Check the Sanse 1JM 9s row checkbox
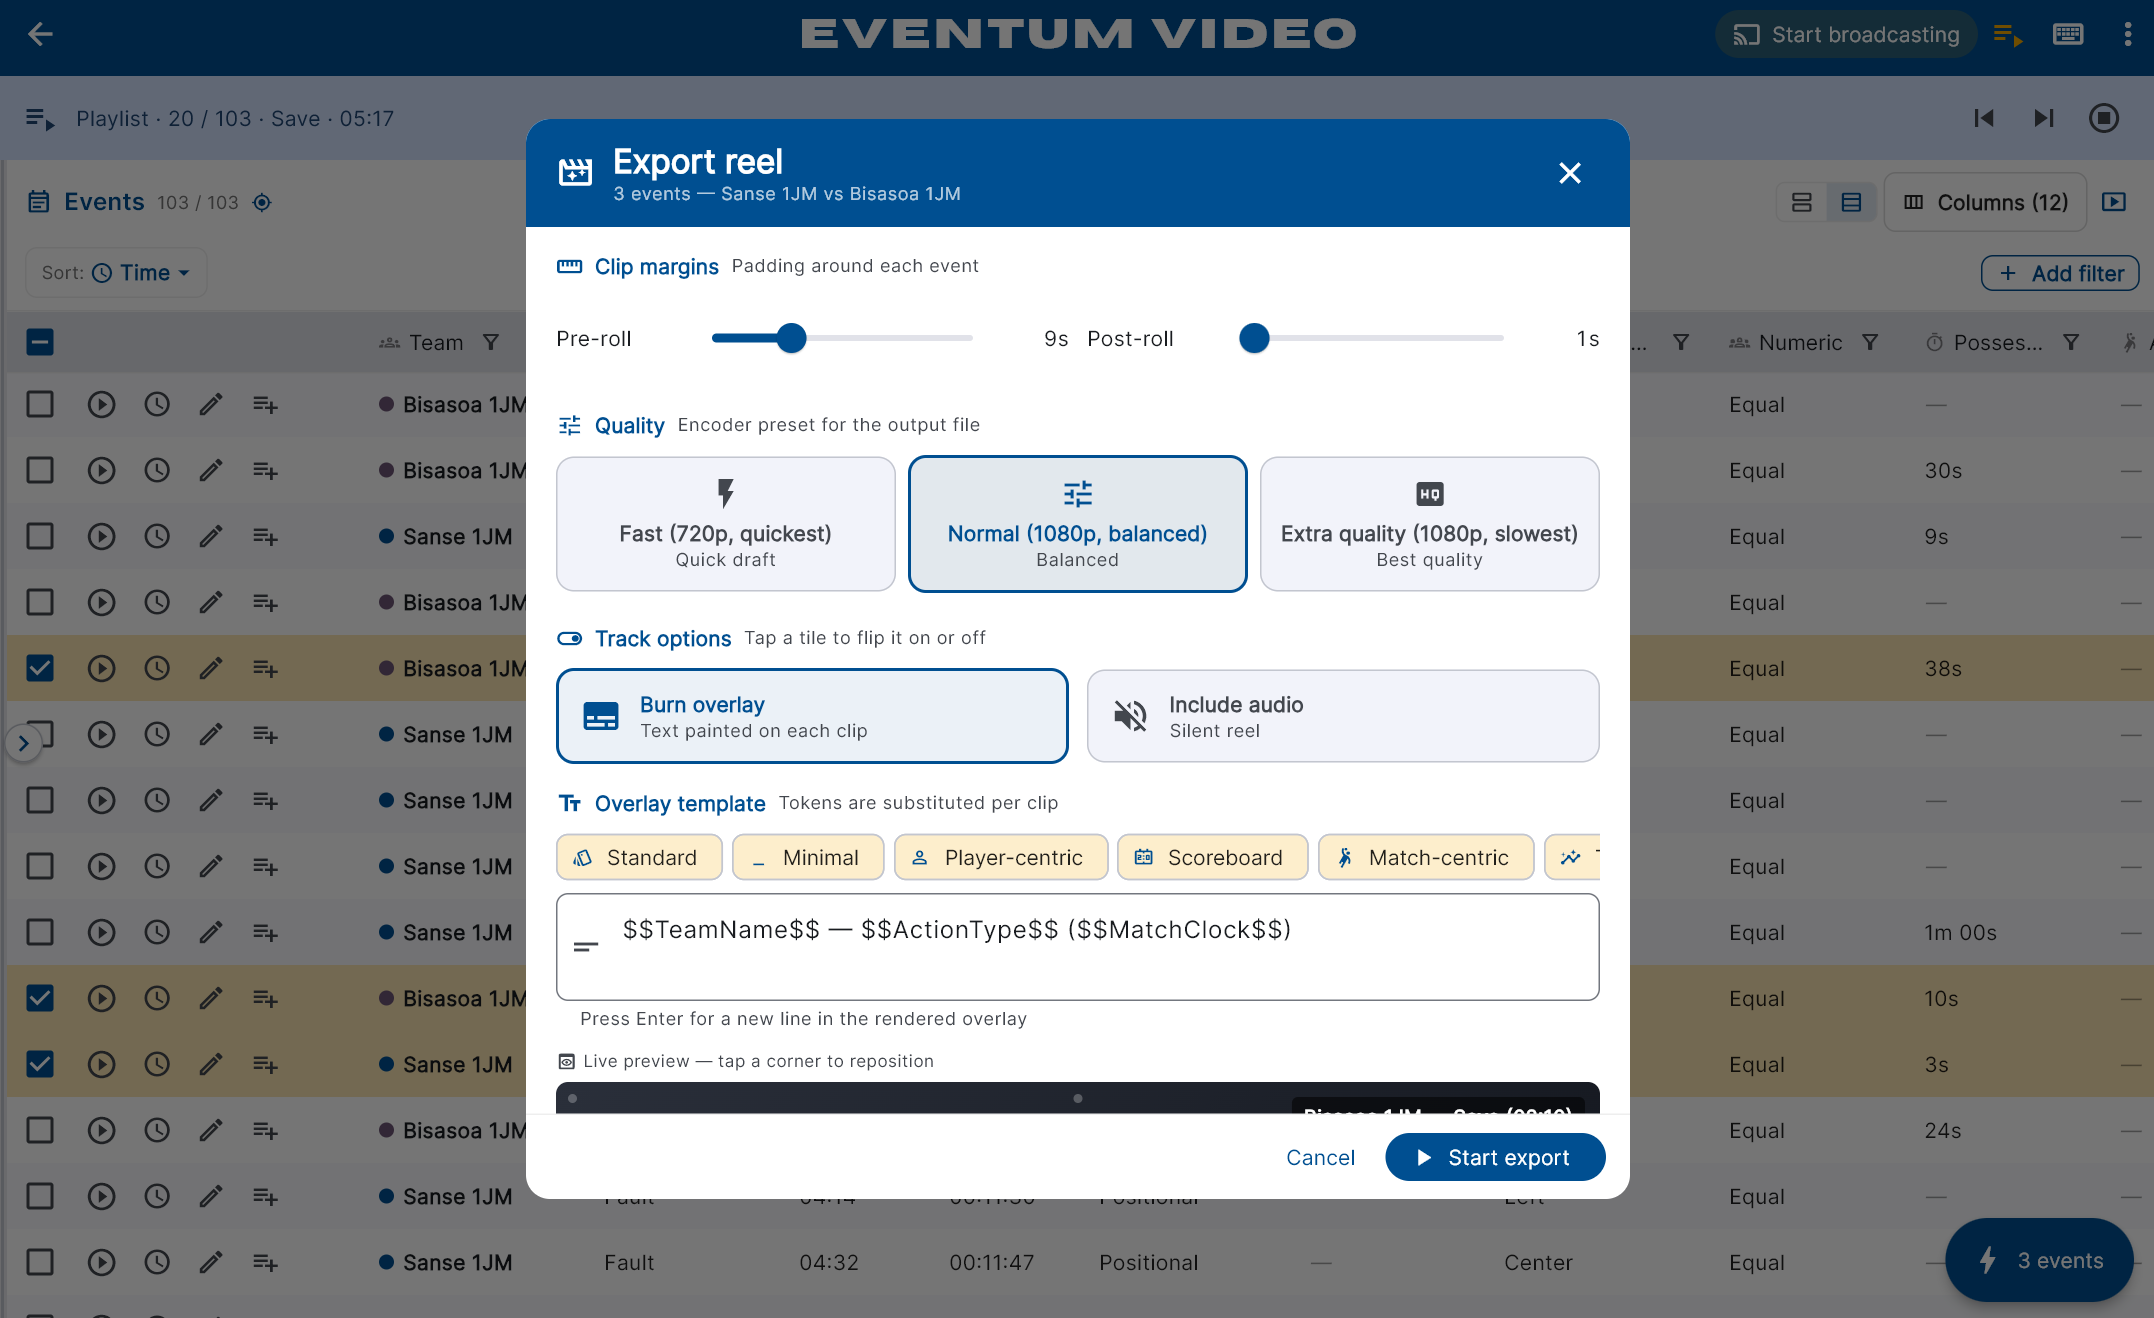The height and width of the screenshot is (1318, 2154). pos(40,536)
